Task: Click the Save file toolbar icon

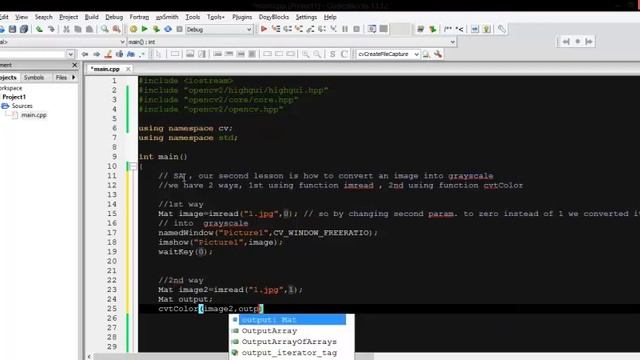Action: [x=12, y=29]
